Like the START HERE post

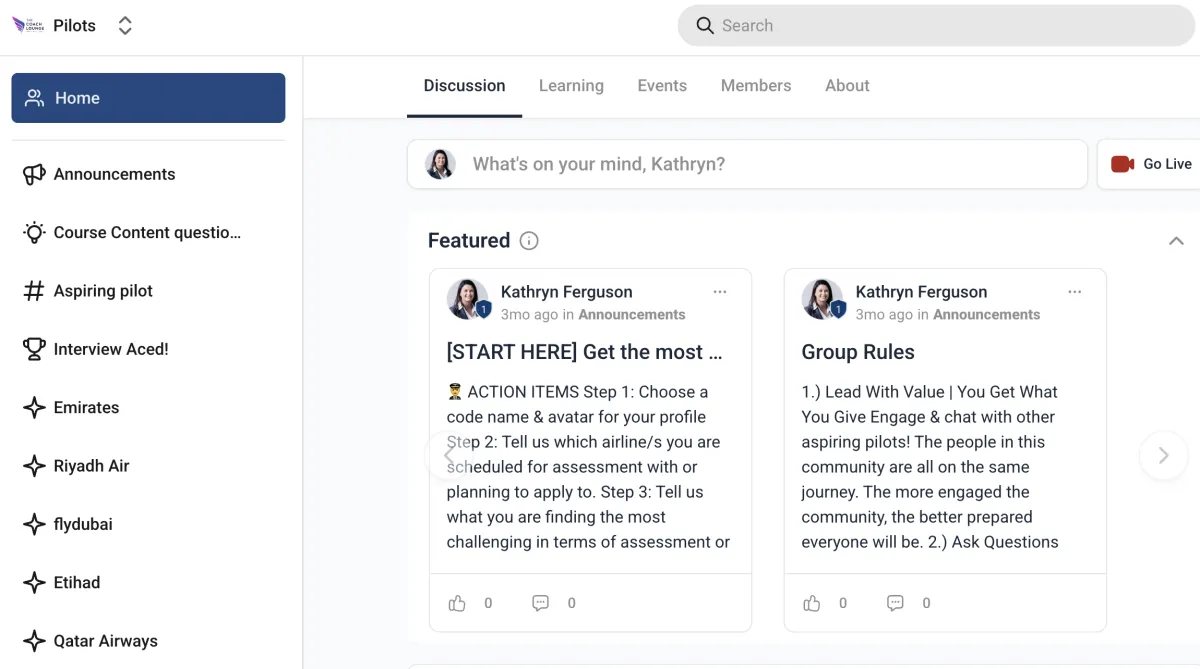coord(457,603)
